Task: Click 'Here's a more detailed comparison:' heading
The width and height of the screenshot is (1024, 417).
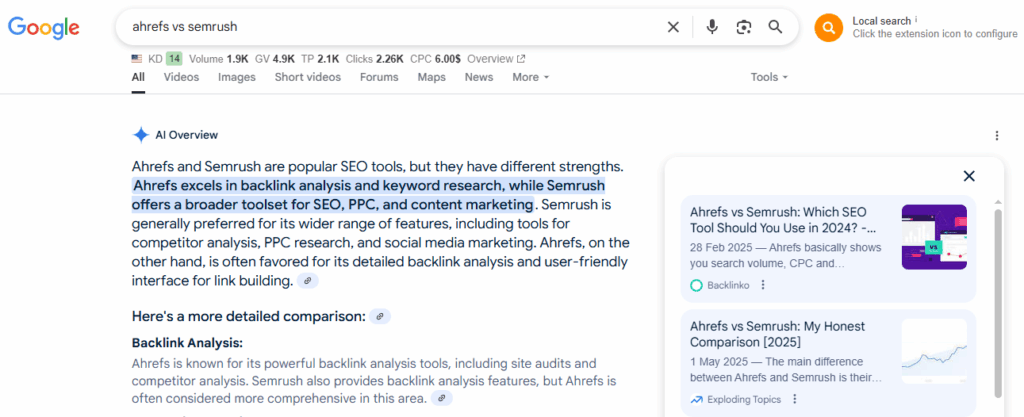Action: pos(249,317)
